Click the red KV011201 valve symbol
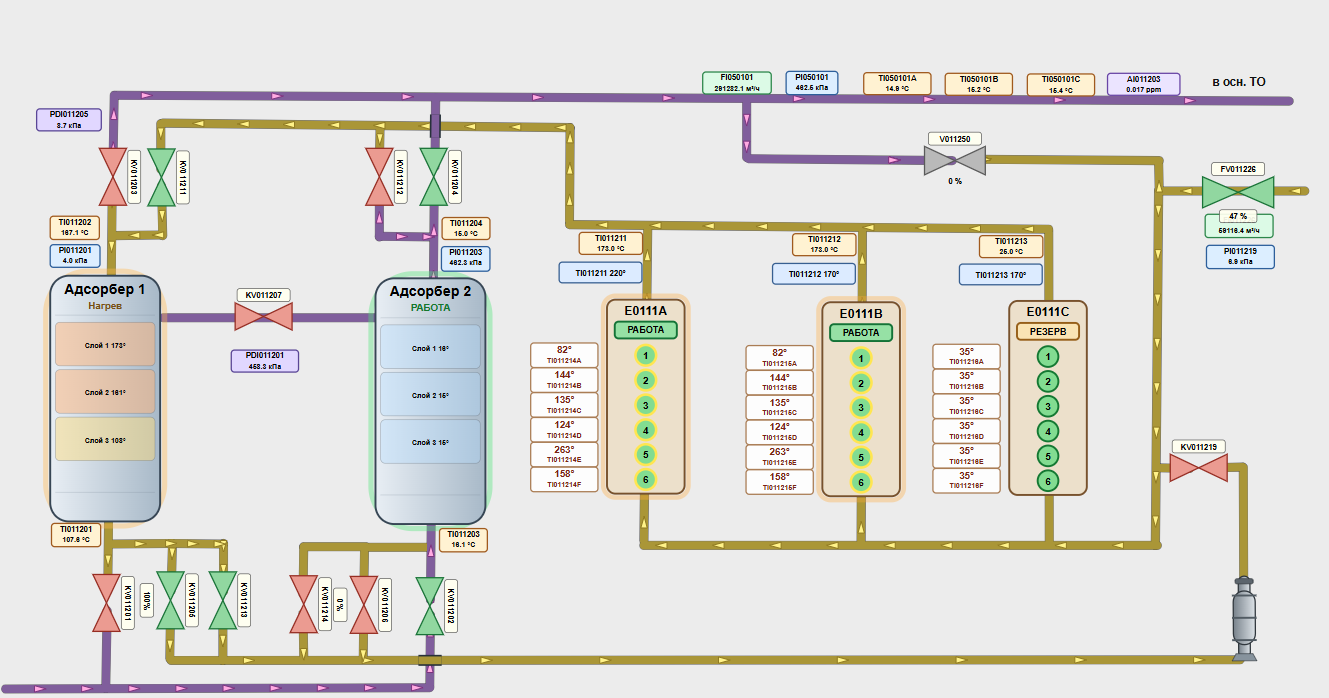 (x=105, y=604)
